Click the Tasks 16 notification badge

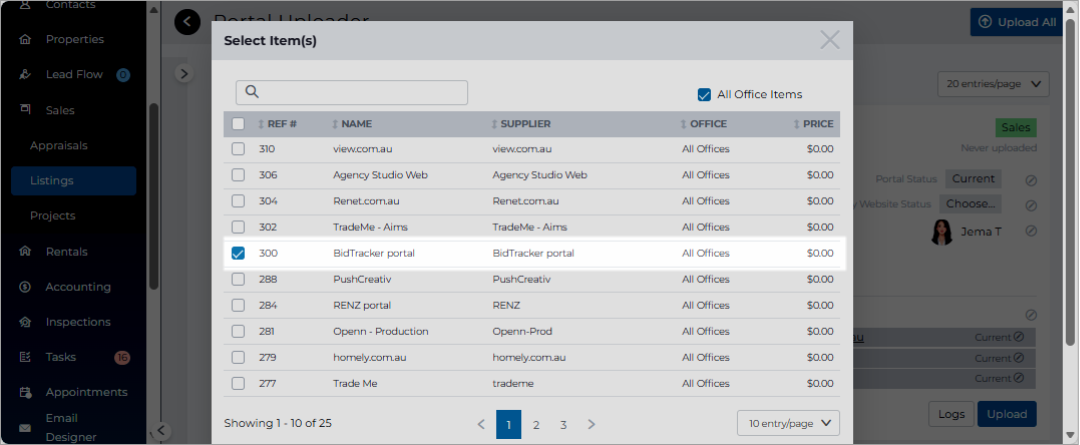[123, 358]
